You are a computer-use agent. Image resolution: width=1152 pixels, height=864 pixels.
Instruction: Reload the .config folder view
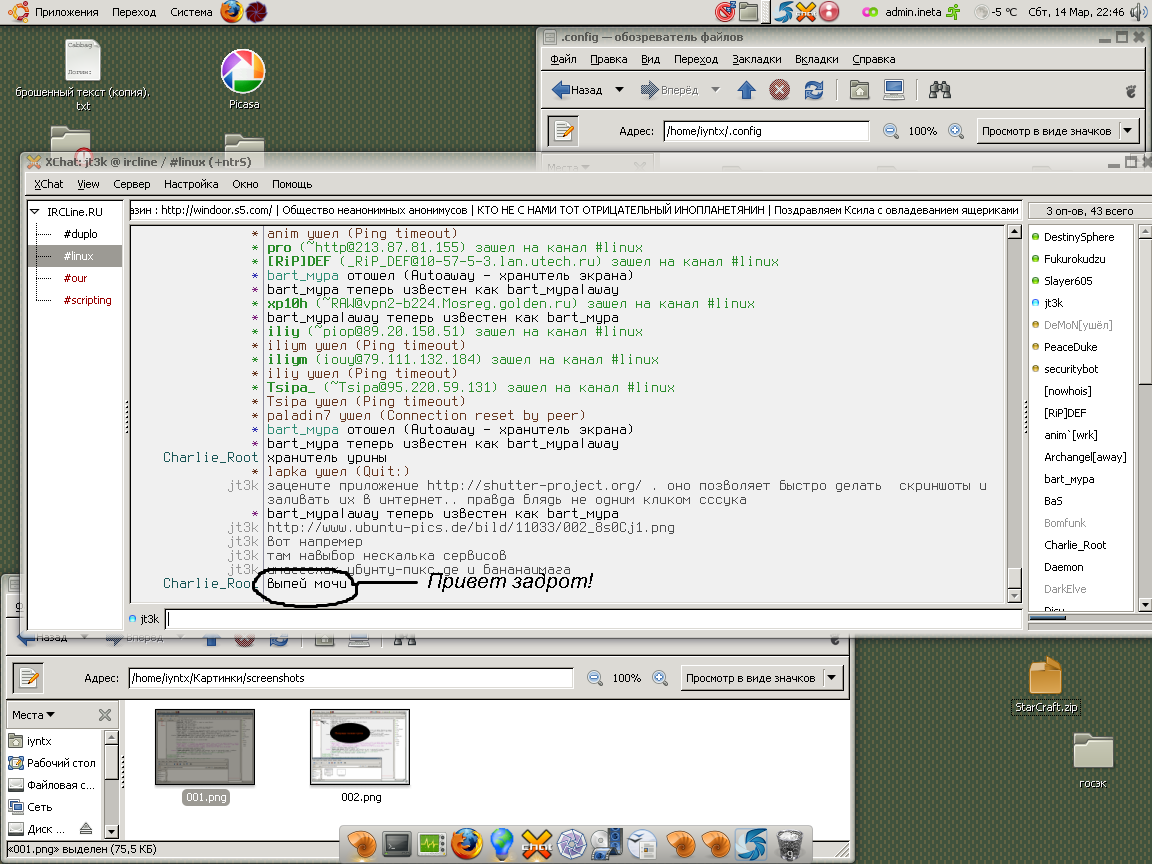click(814, 90)
